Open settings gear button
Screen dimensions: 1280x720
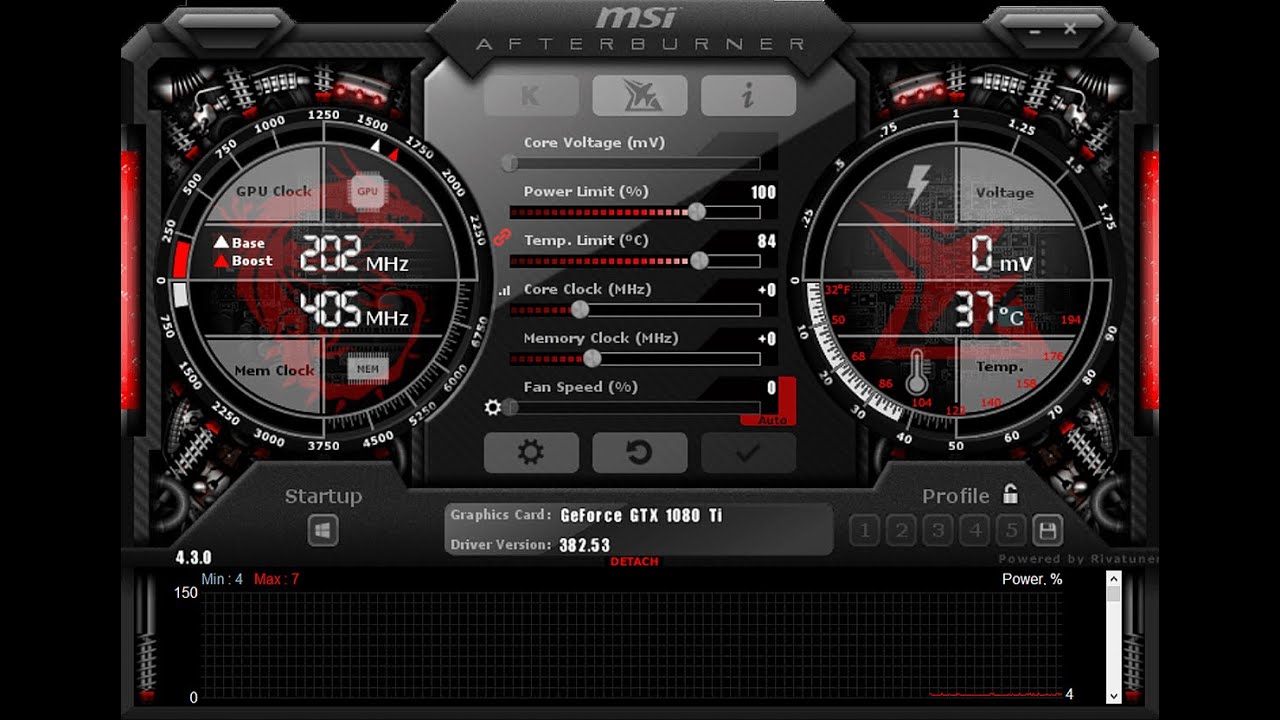(x=531, y=453)
